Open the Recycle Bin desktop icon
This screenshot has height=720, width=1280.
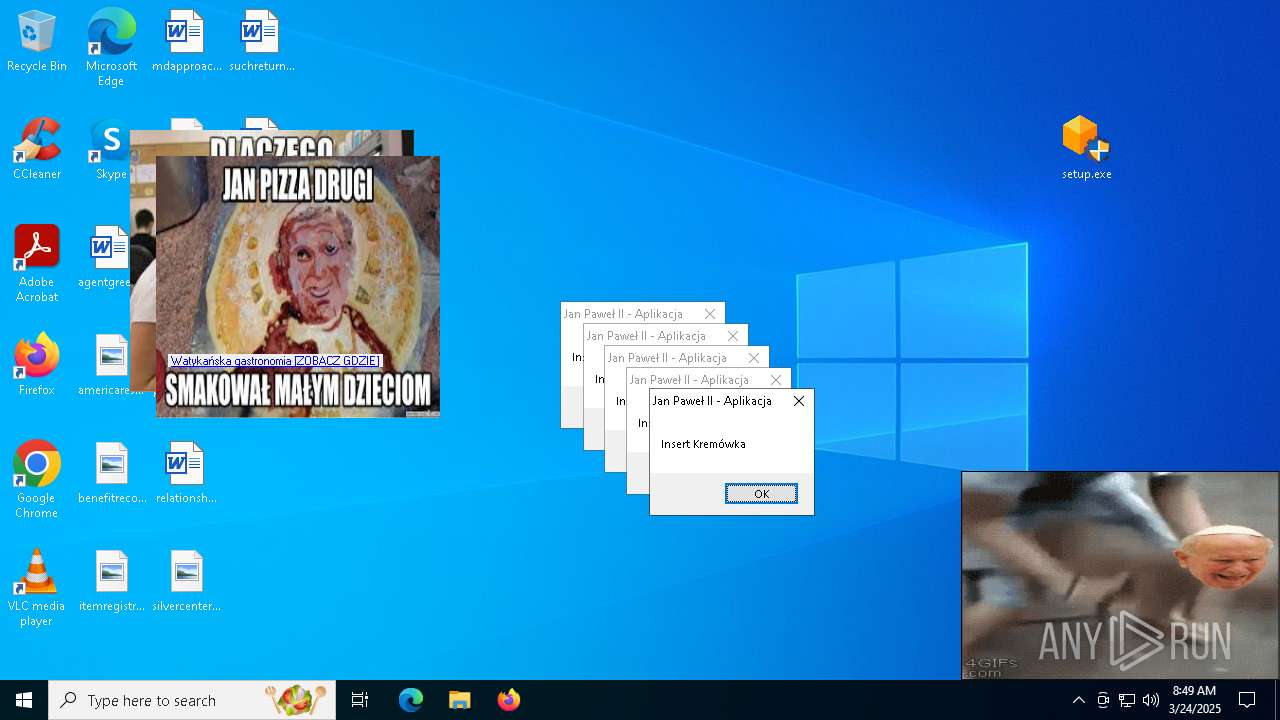coord(37,42)
